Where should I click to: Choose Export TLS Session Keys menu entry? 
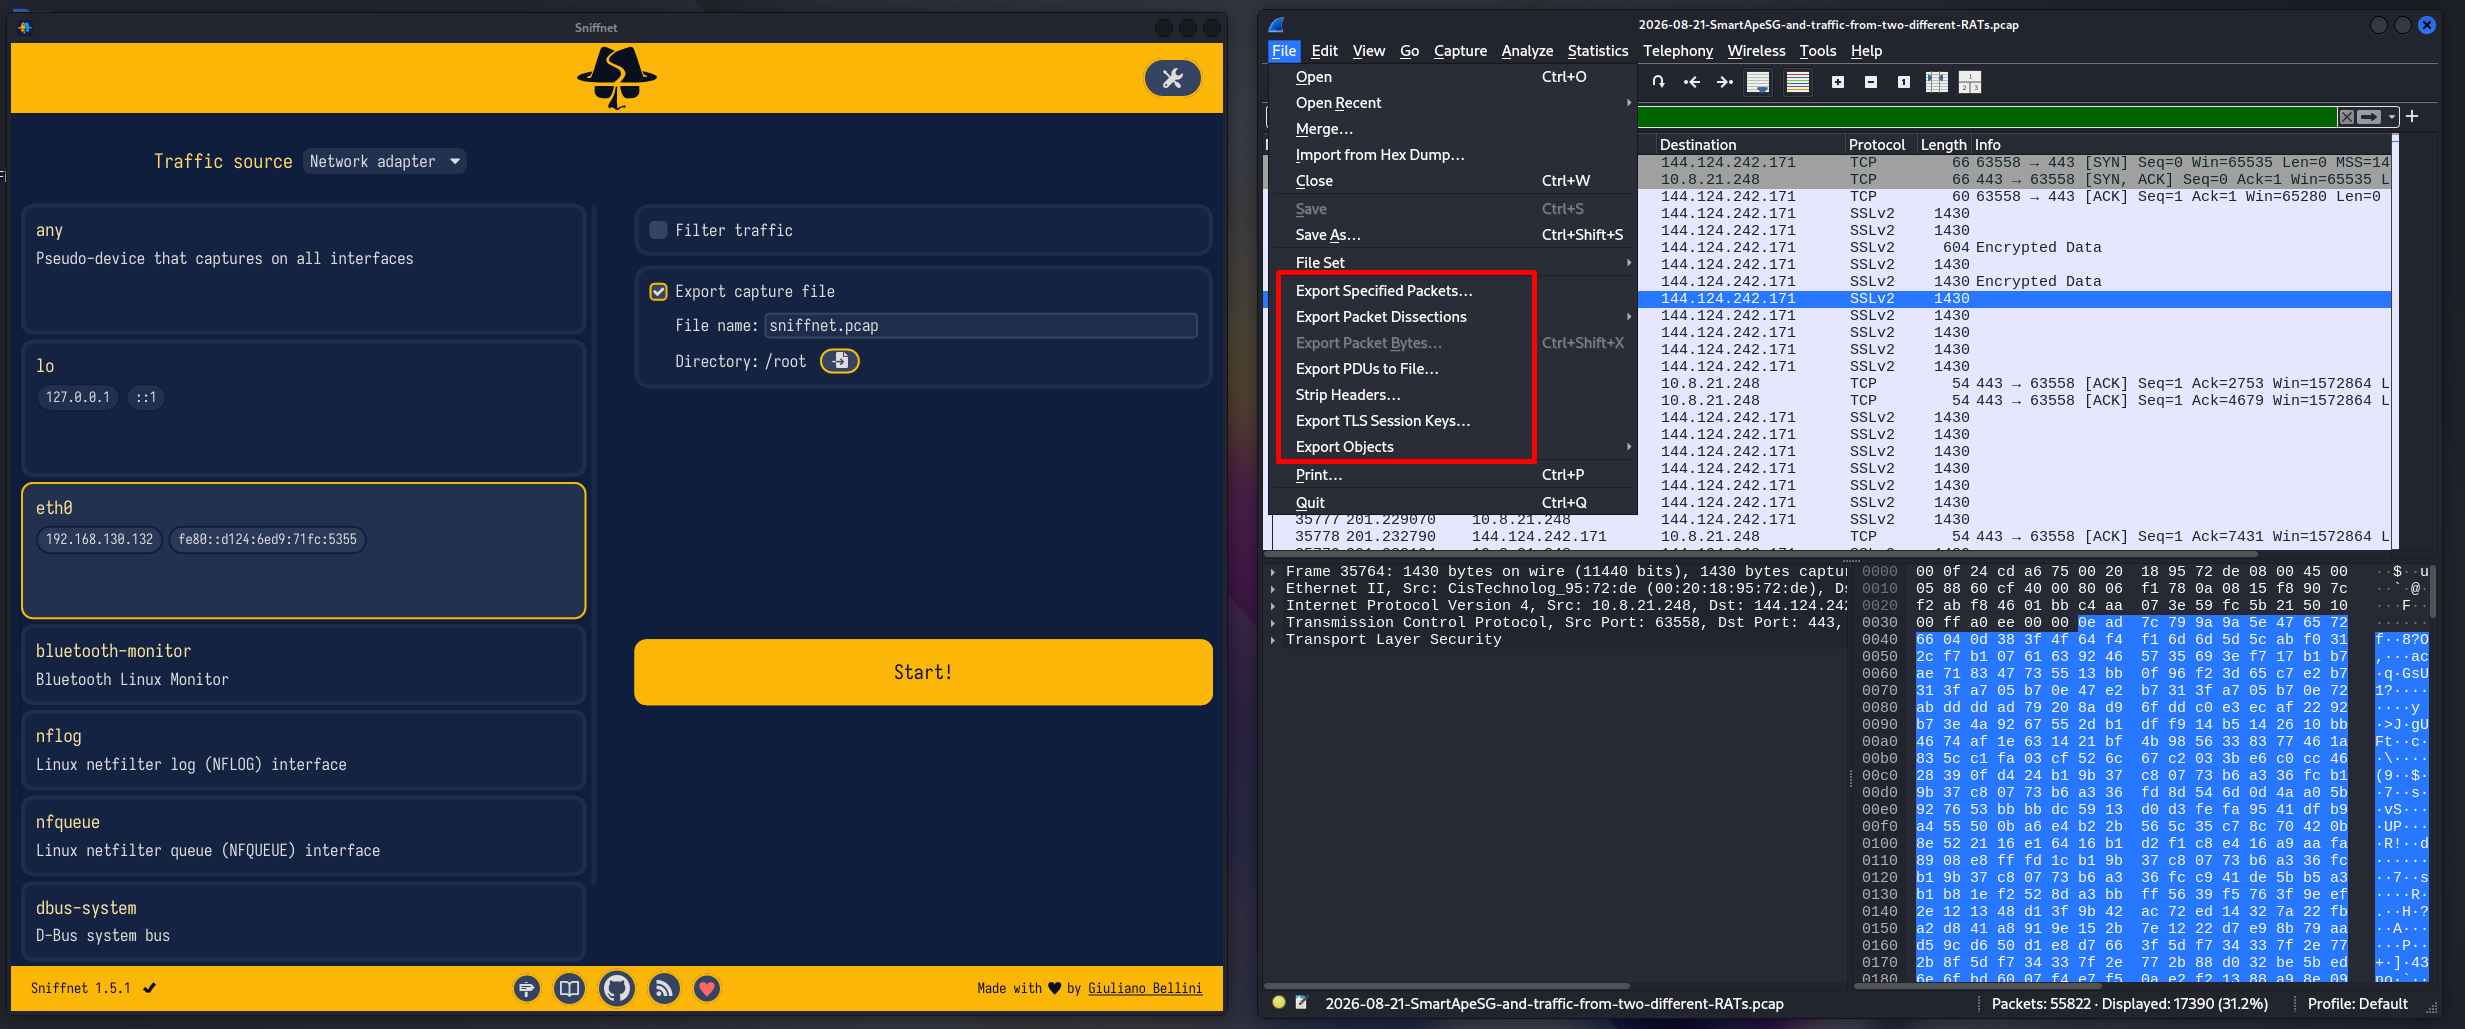pos(1452,421)
